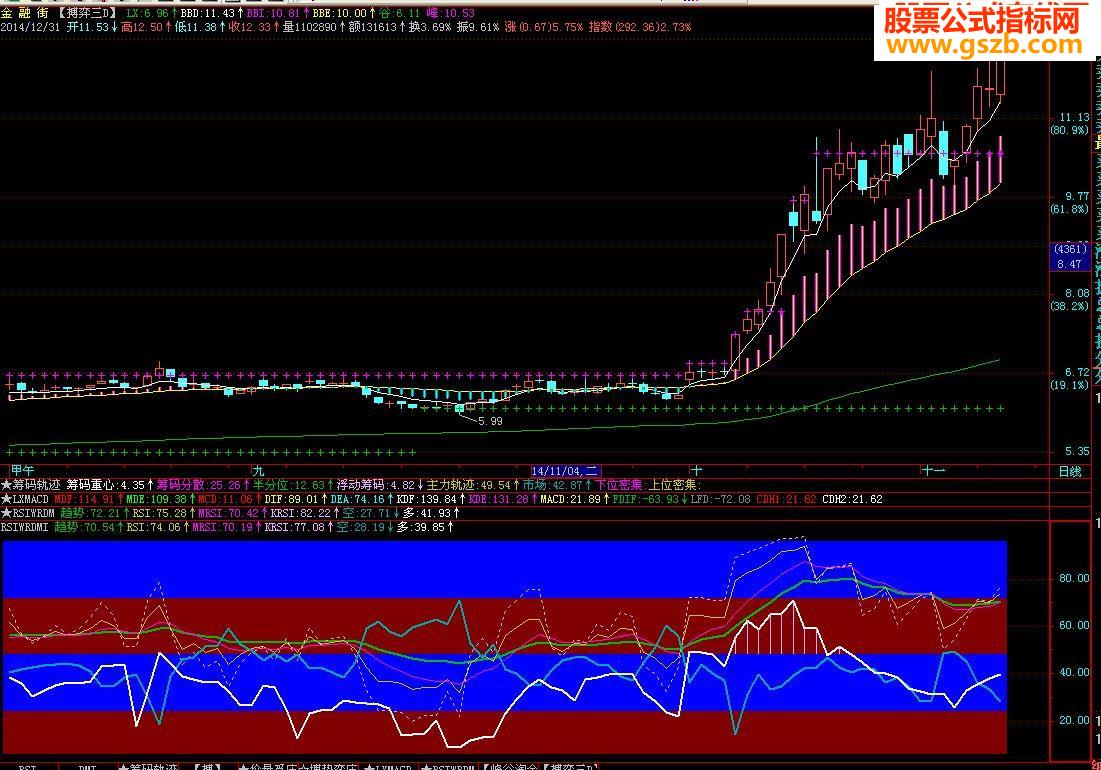Click the LX:6.96 value in the header
The image size is (1101, 770).
(x=147, y=13)
